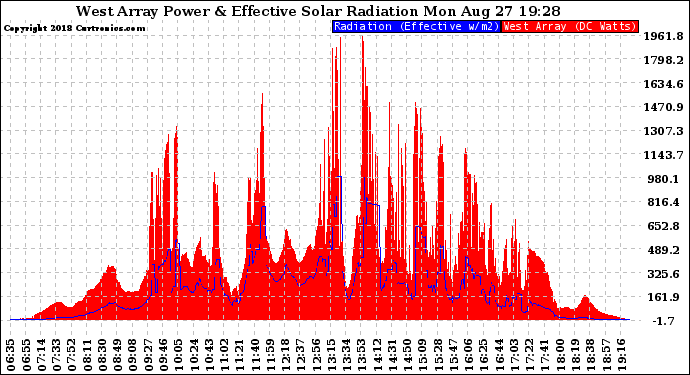Select the 1798.2 y-axis label

pyautogui.click(x=664, y=60)
